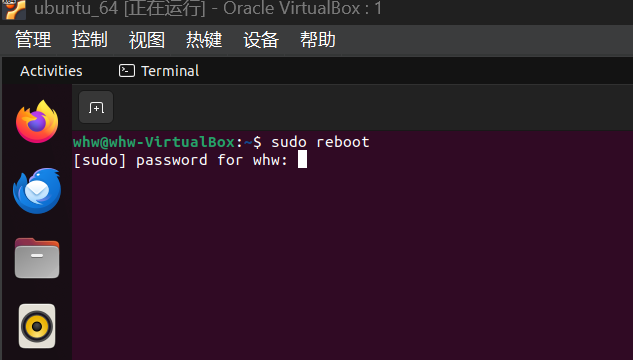Focus the sudo password prompt cursor
Screen dimensions: 633x360
coord(302,159)
